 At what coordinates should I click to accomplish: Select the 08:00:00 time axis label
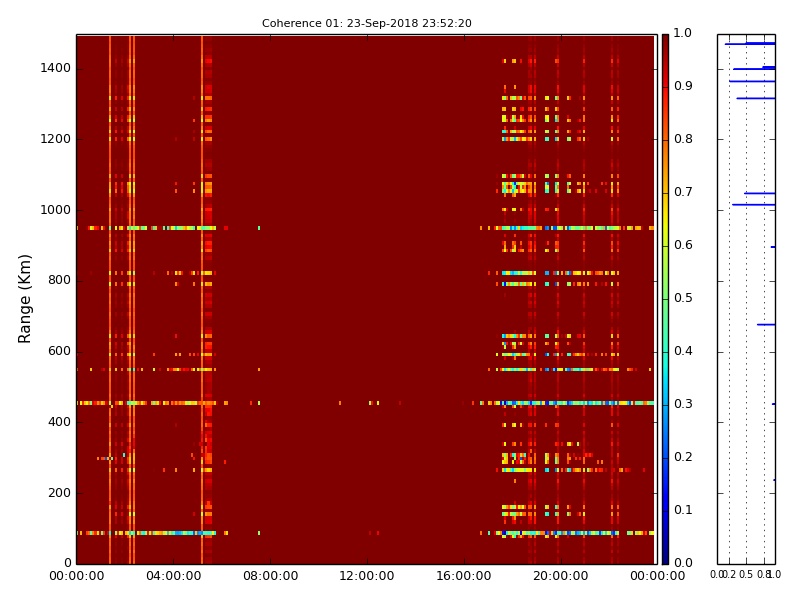coord(270,577)
